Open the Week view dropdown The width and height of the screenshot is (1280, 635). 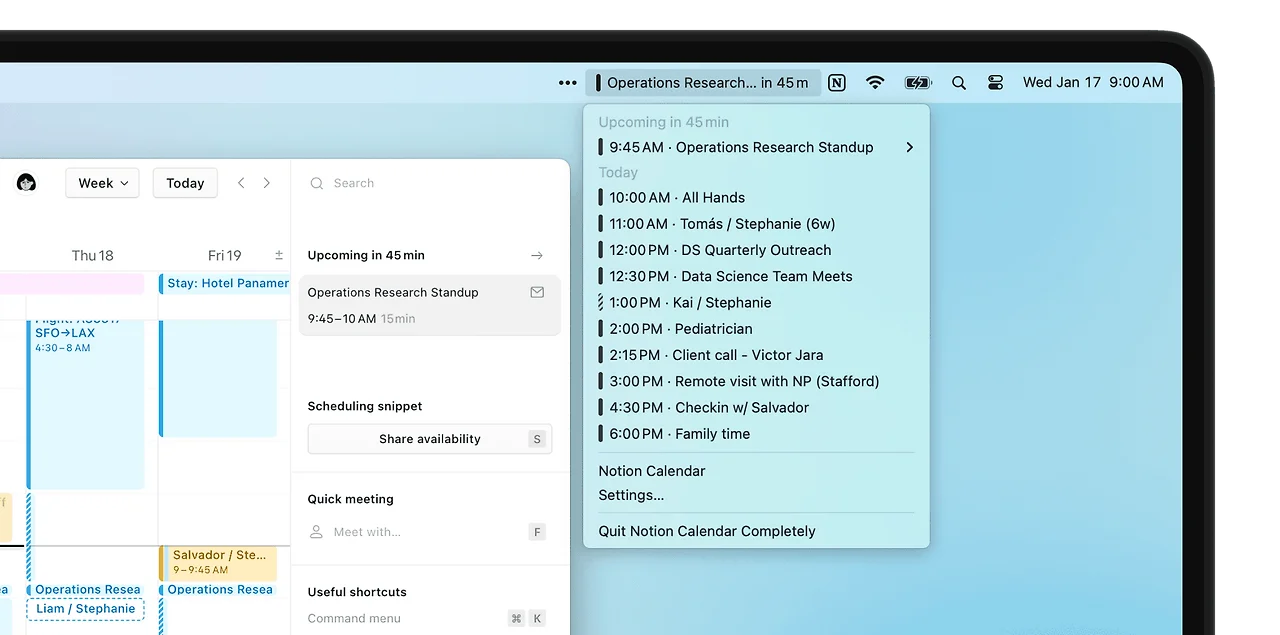pyautogui.click(x=102, y=183)
